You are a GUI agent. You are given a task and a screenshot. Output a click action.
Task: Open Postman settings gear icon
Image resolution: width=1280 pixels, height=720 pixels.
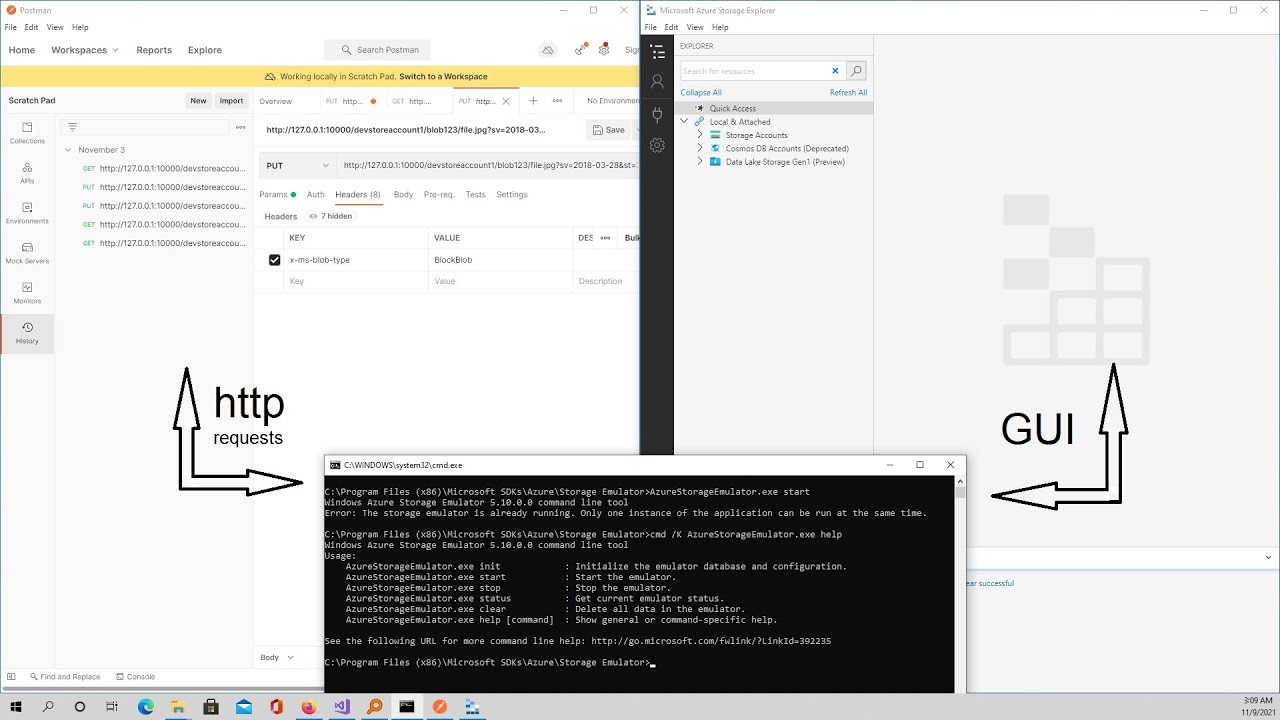604,50
